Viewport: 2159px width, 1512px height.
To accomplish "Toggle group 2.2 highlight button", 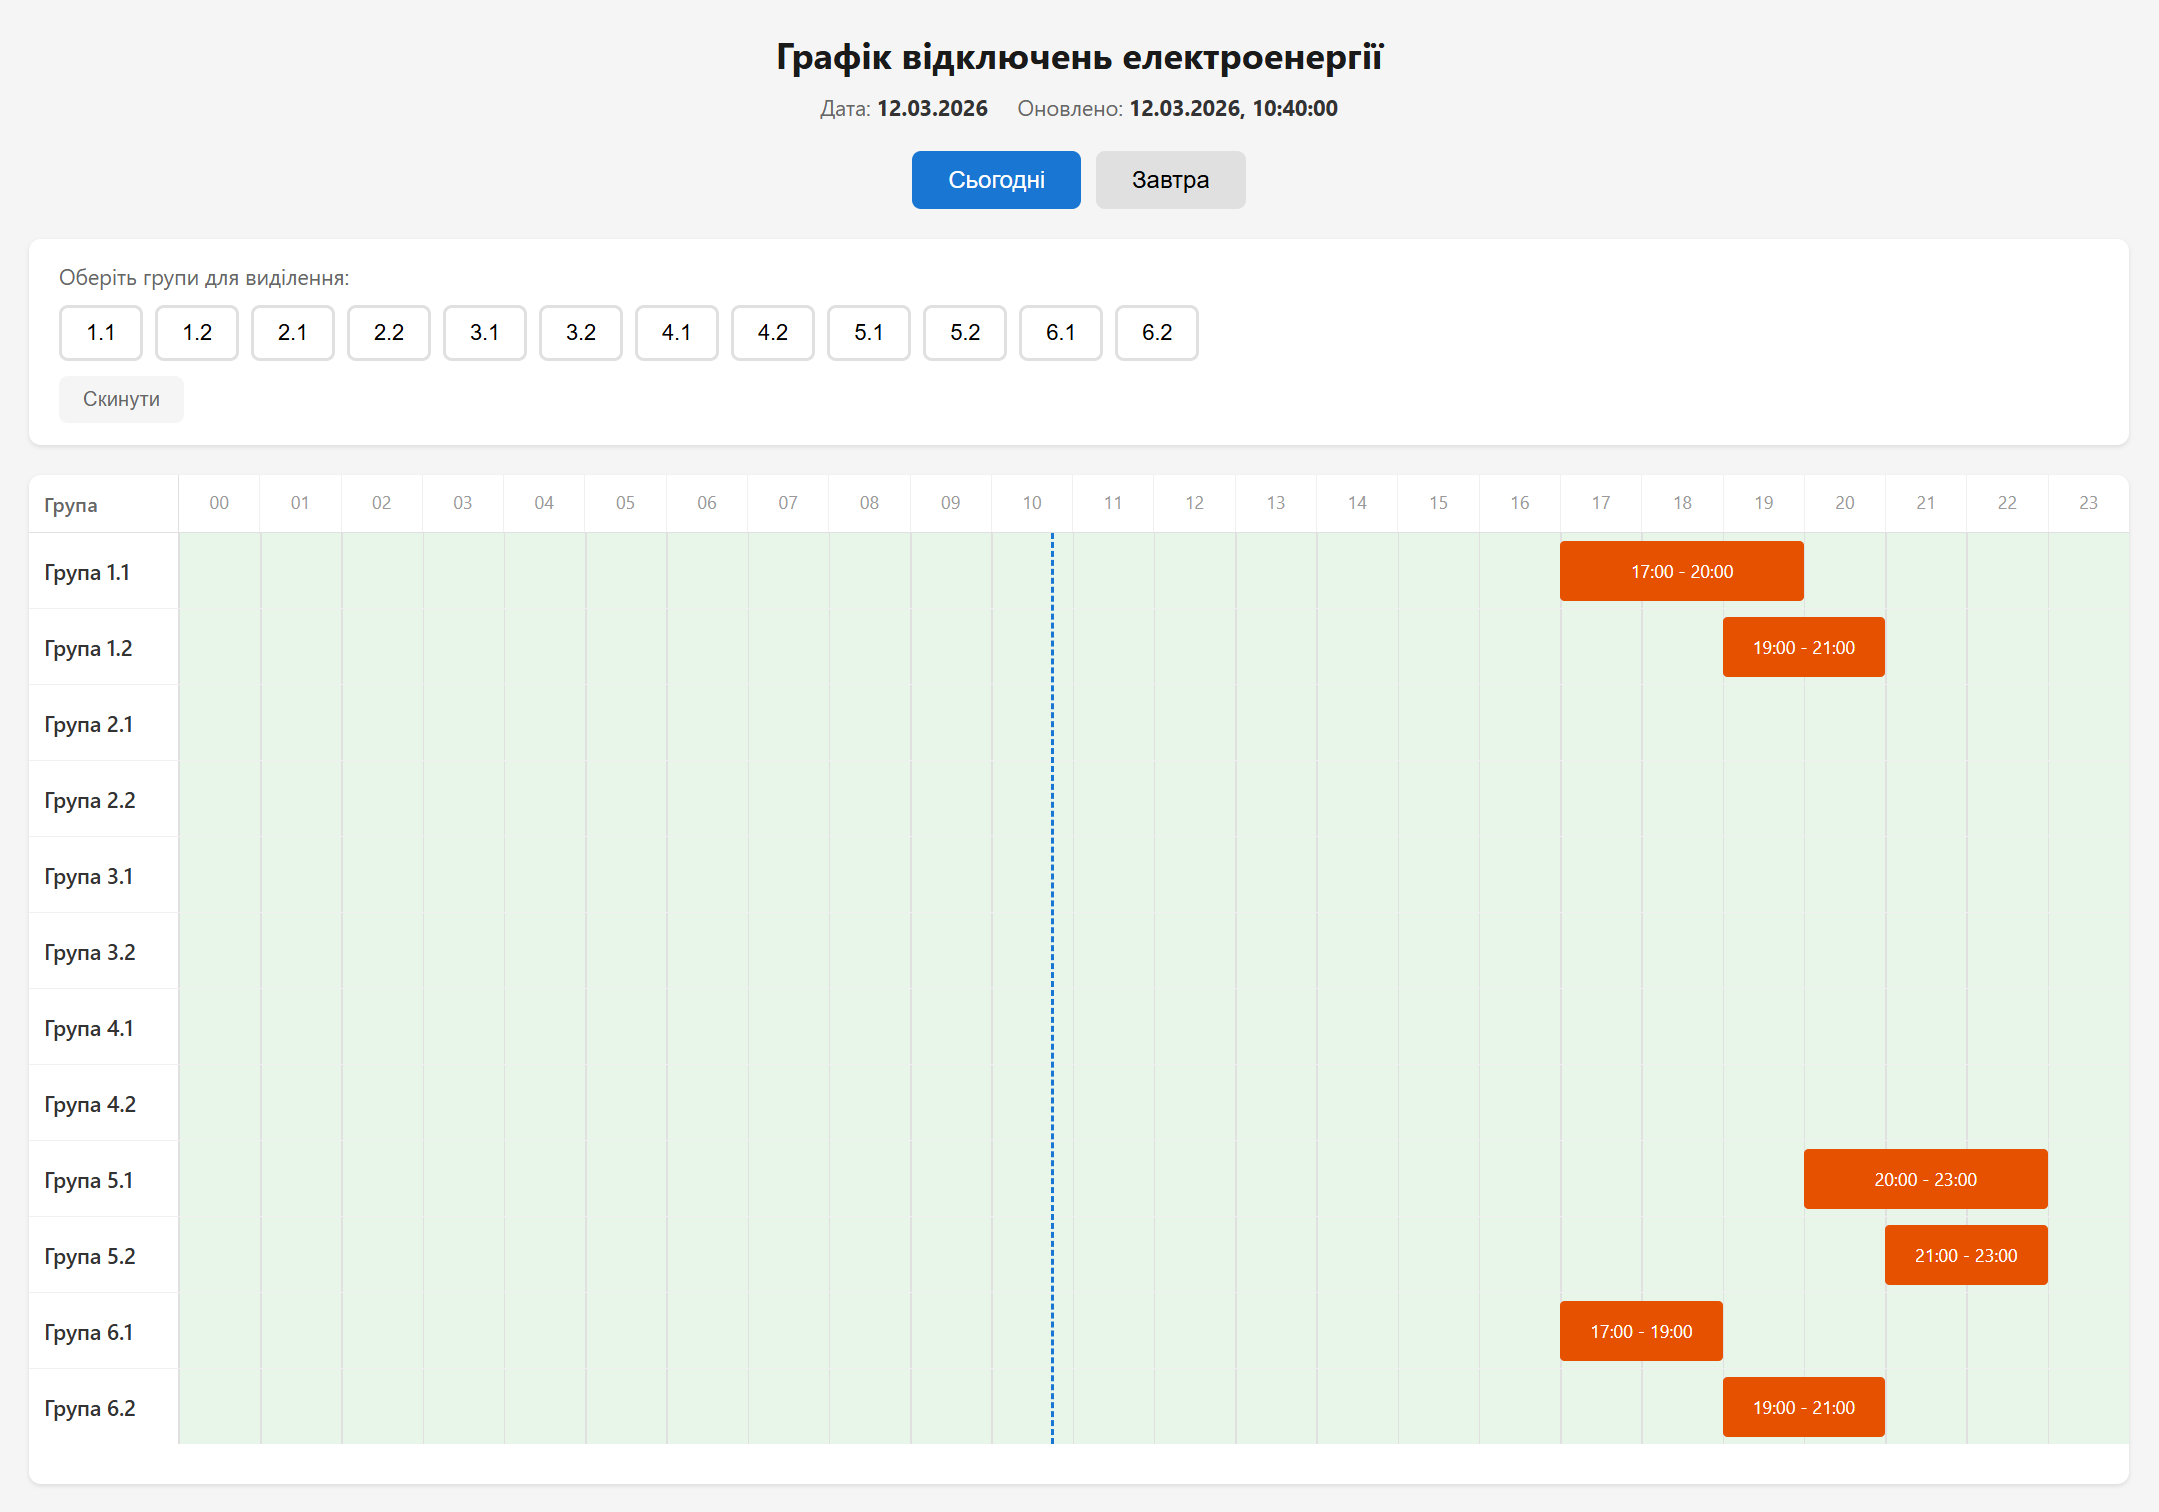I will (389, 333).
